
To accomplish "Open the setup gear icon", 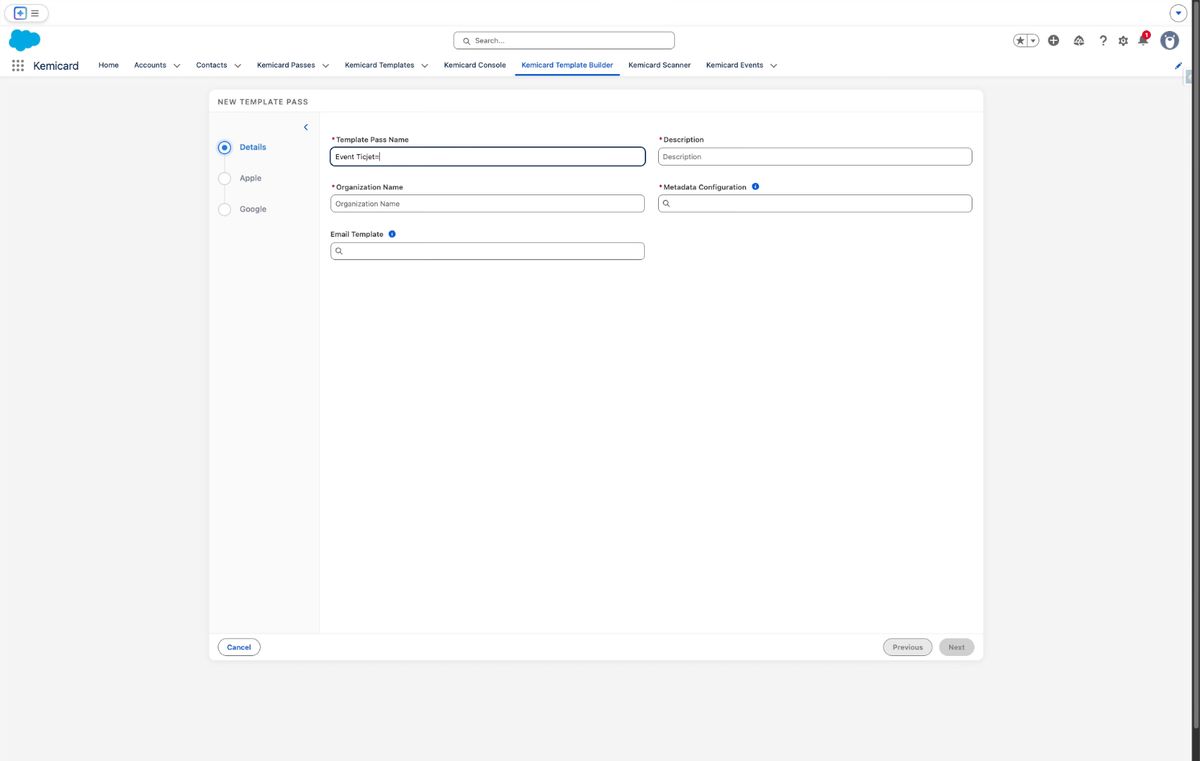I will [x=1123, y=40].
